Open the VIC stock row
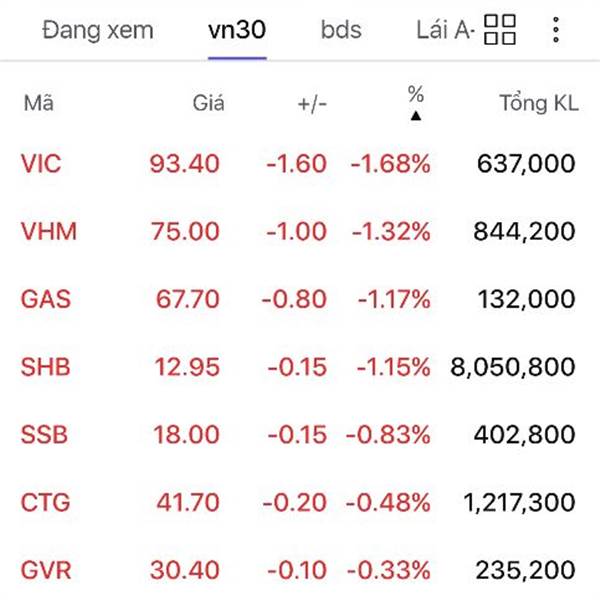The height and width of the screenshot is (600, 600). pyautogui.click(x=300, y=164)
